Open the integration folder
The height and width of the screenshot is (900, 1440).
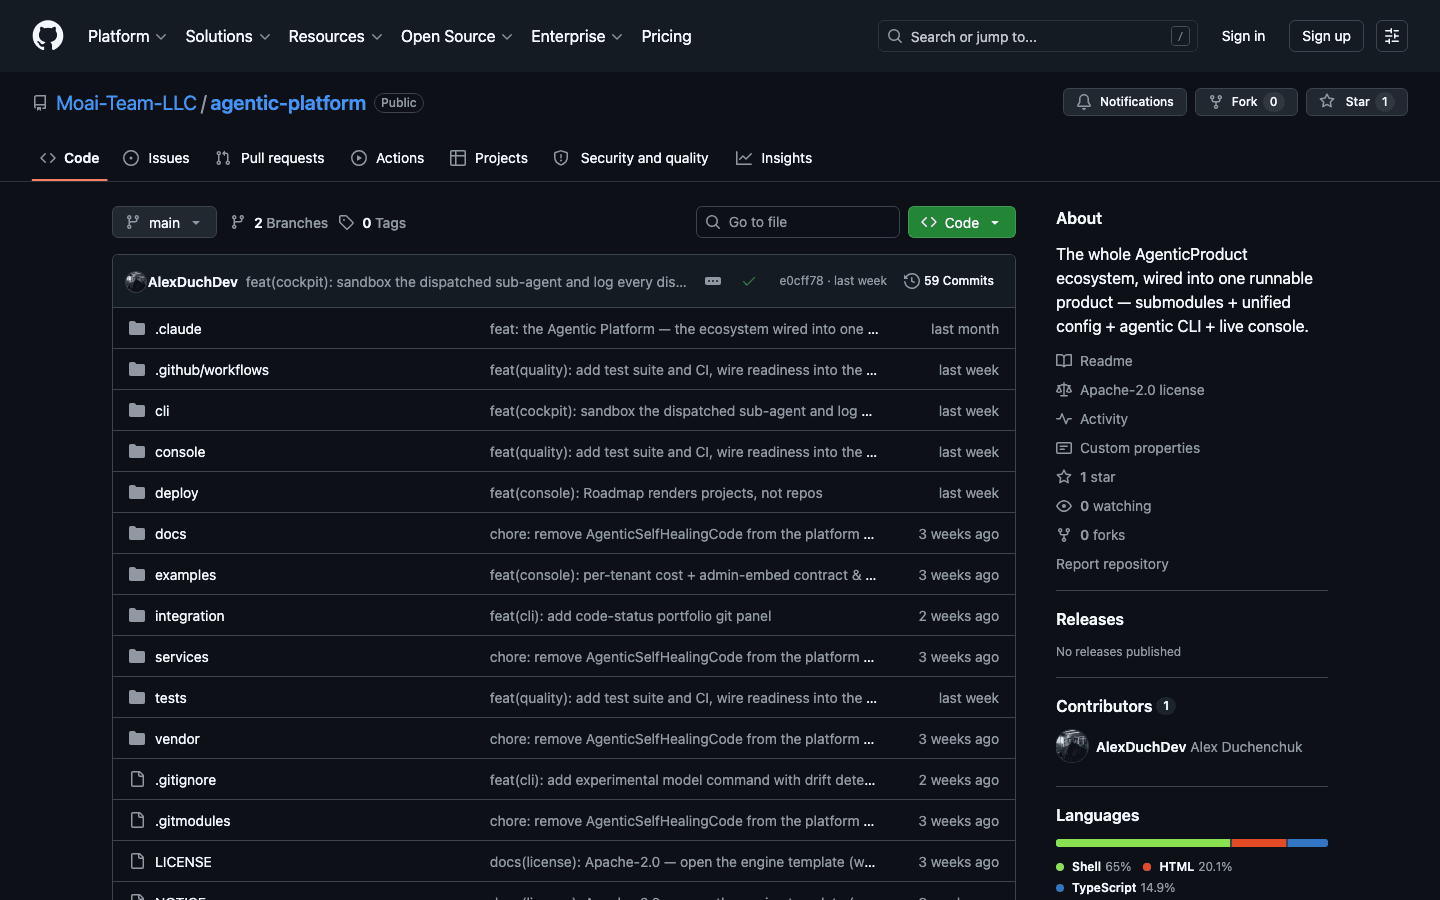(189, 616)
